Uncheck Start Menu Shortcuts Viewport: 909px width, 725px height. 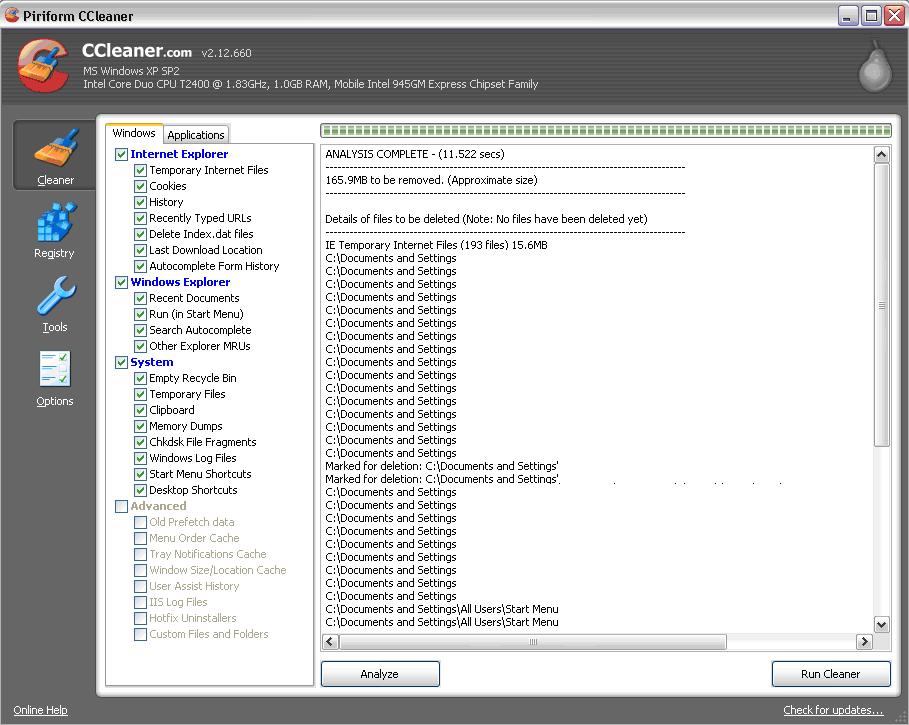pos(140,474)
